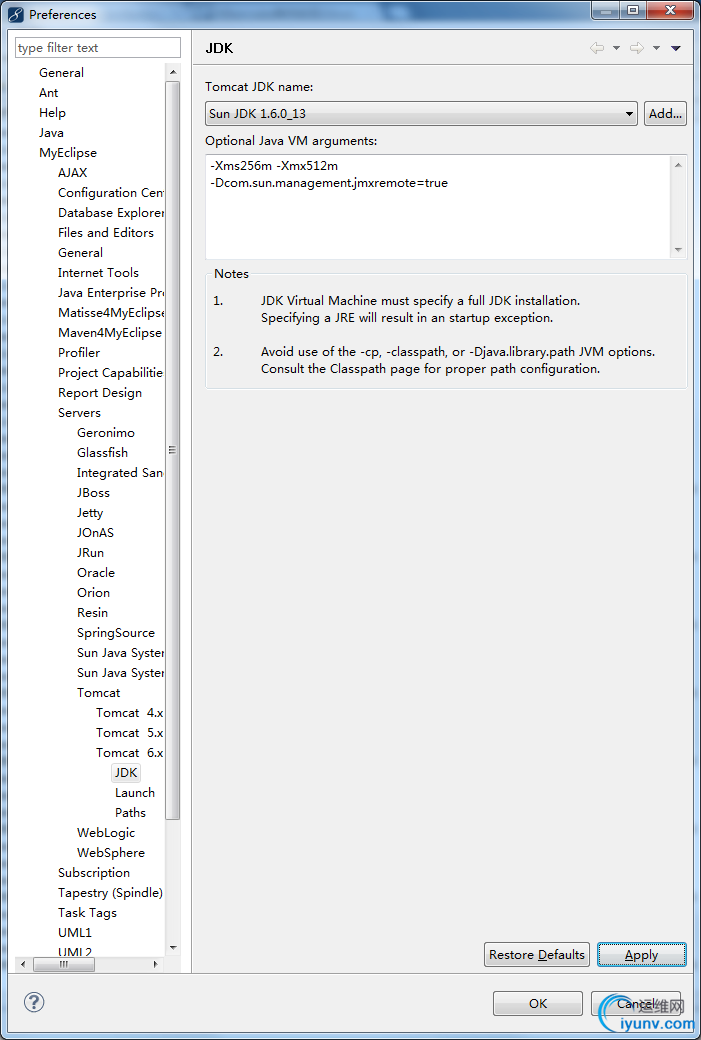Viewport: 701px width, 1040px height.
Task: Select the Help preferences node
Action: tap(52, 112)
